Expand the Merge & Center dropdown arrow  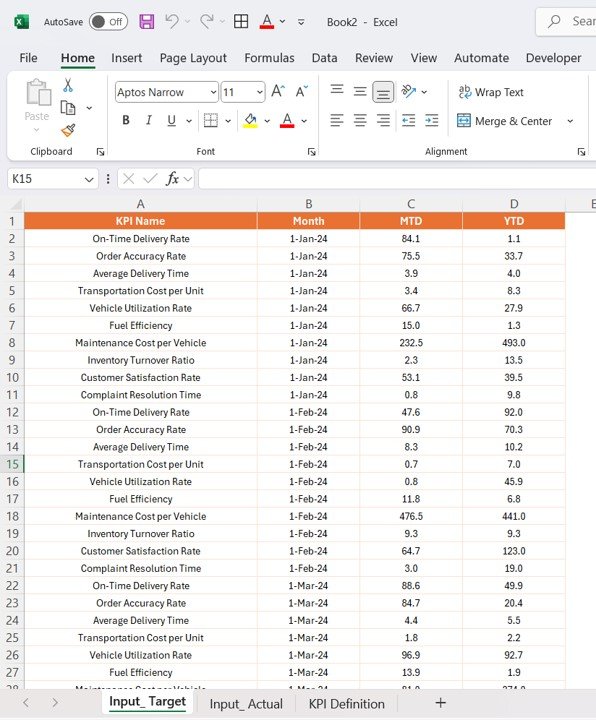point(570,121)
